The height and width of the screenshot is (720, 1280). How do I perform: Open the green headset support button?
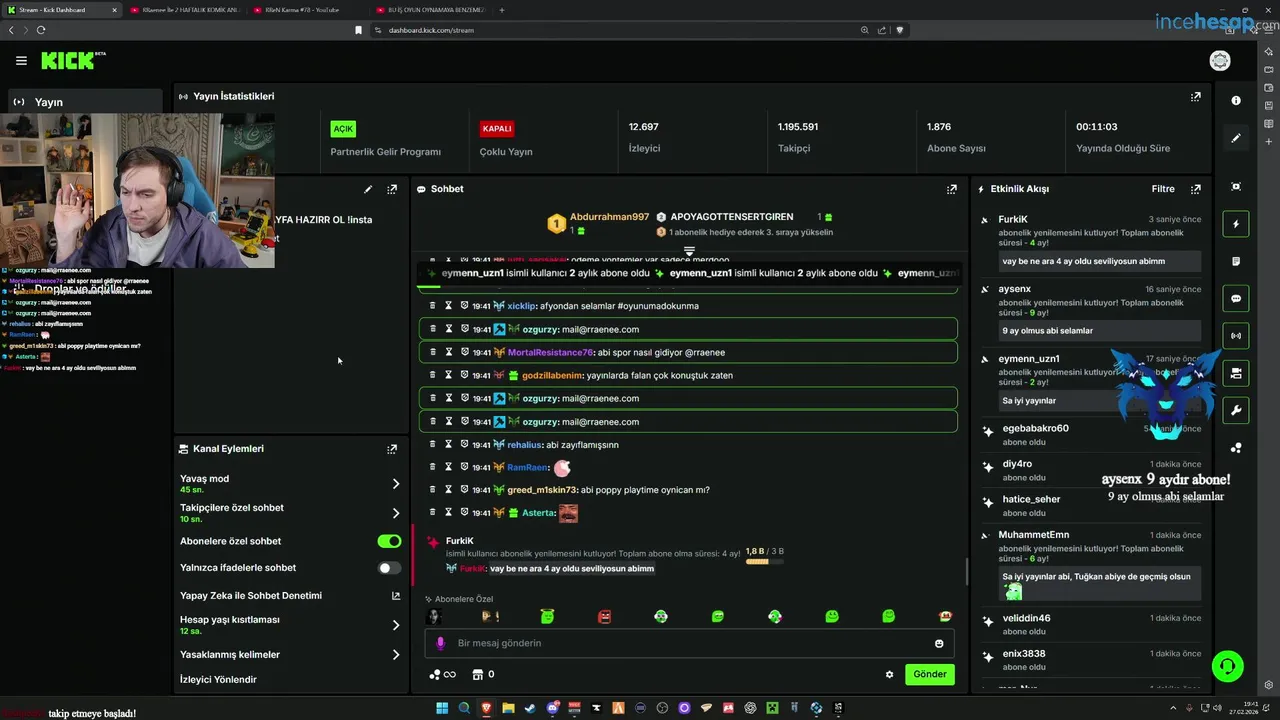1227,665
